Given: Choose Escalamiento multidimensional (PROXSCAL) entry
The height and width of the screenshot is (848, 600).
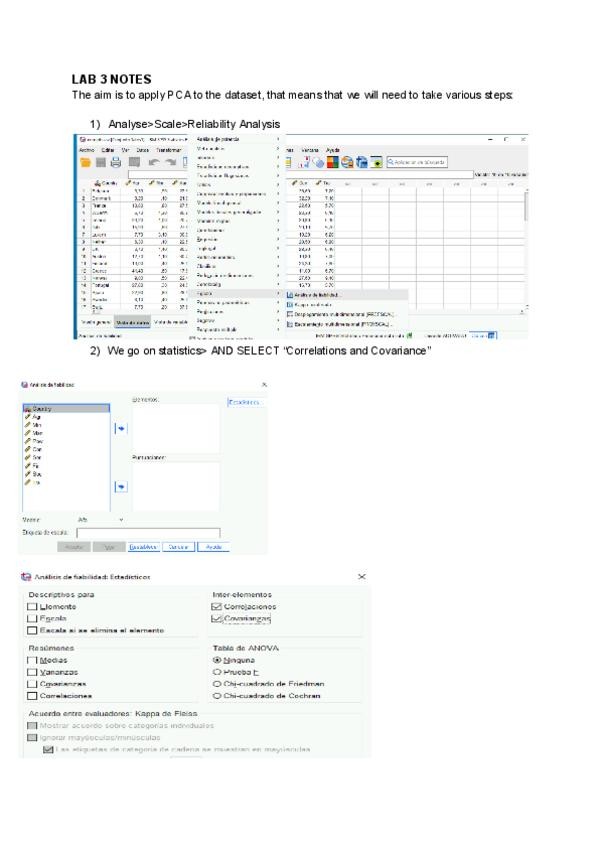Looking at the screenshot, I should click(x=346, y=324).
